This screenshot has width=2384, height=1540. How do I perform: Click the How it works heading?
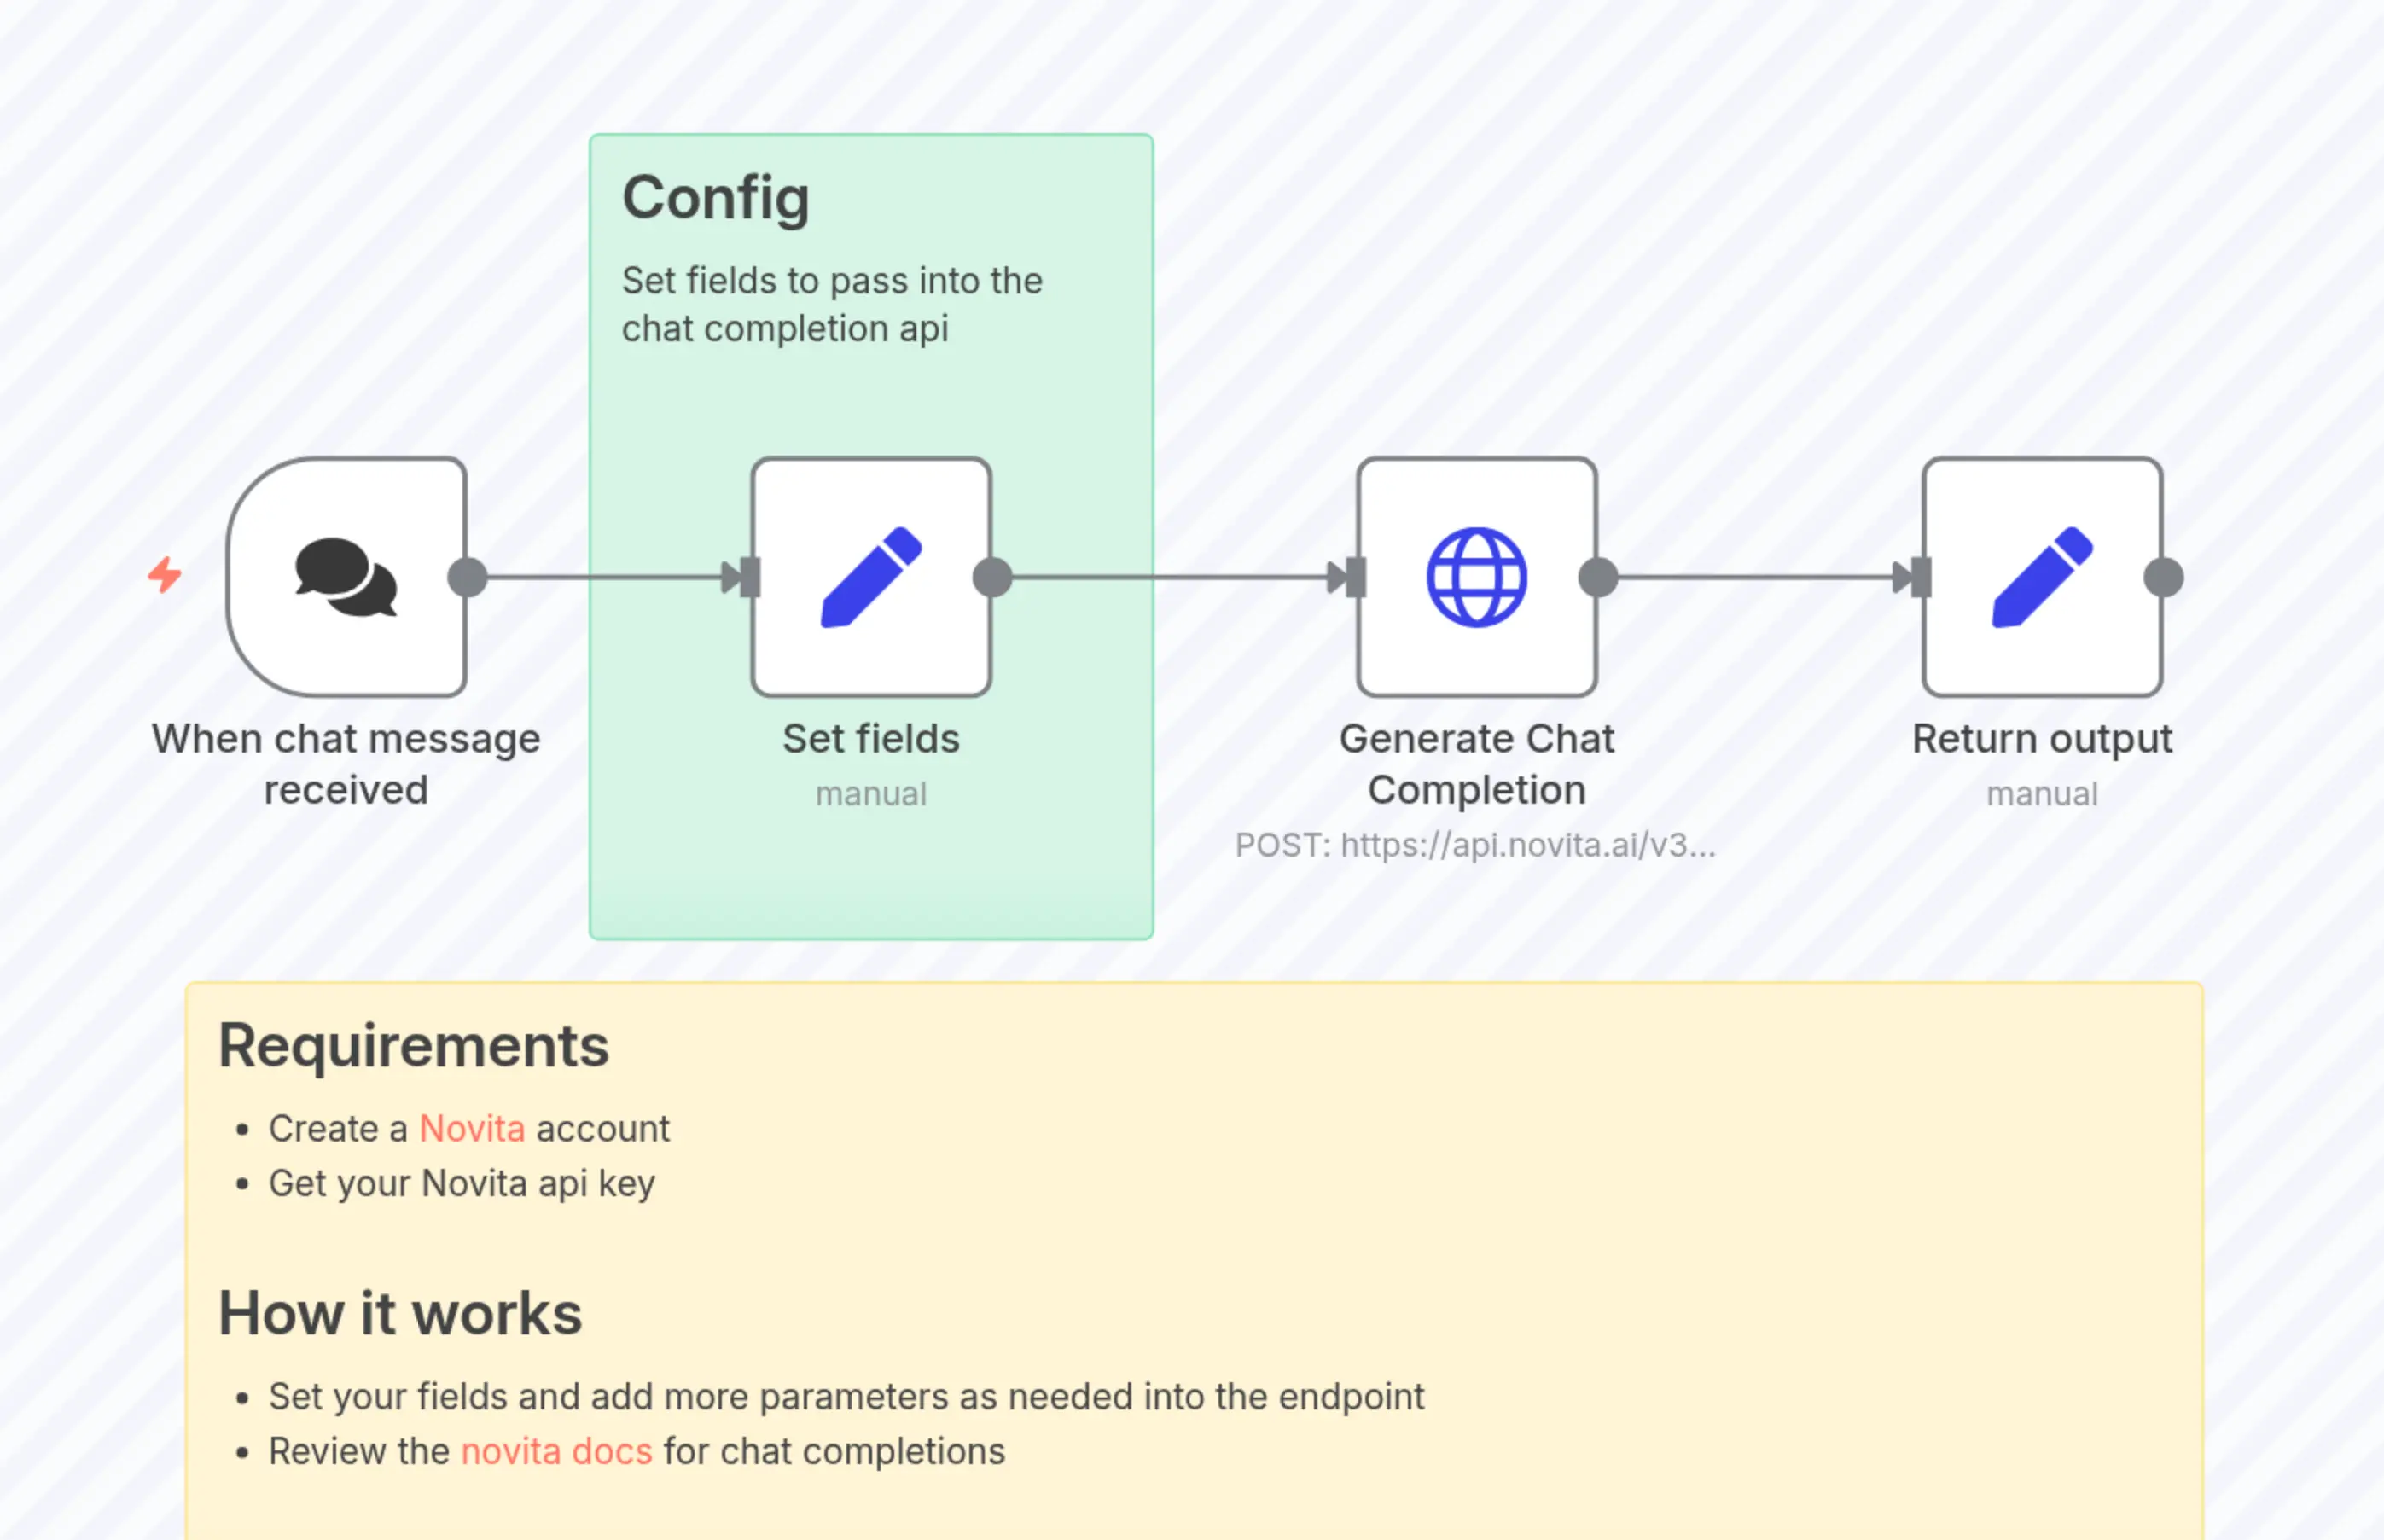(400, 1313)
